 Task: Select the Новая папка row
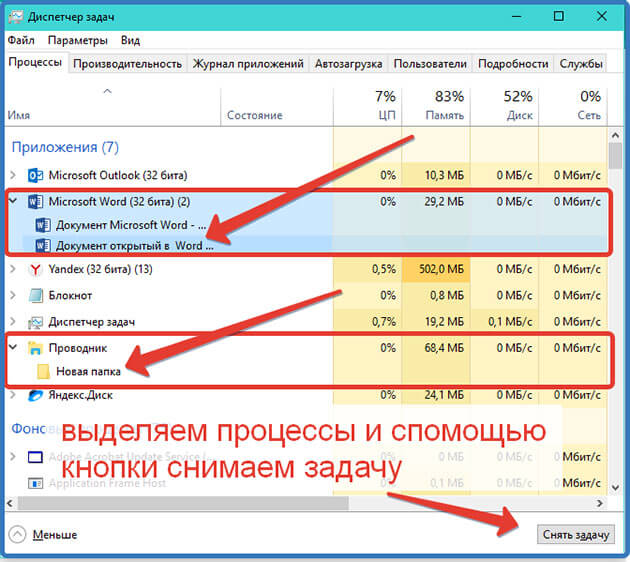(307, 372)
